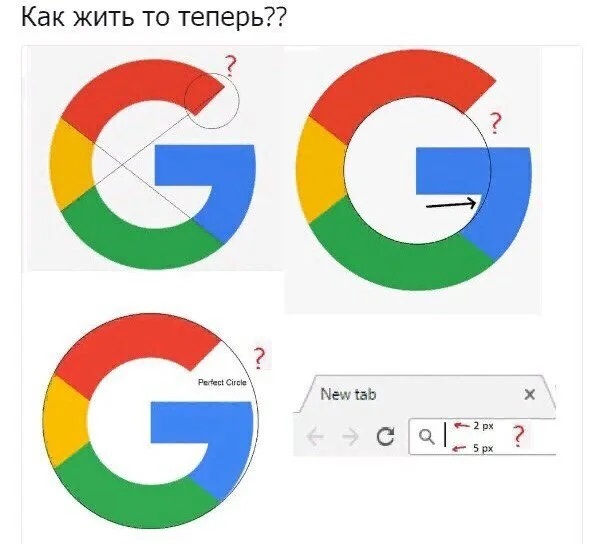Screen dimensions: 603x544
Task: Click question mark beside top-right logo
Action: [x=495, y=123]
